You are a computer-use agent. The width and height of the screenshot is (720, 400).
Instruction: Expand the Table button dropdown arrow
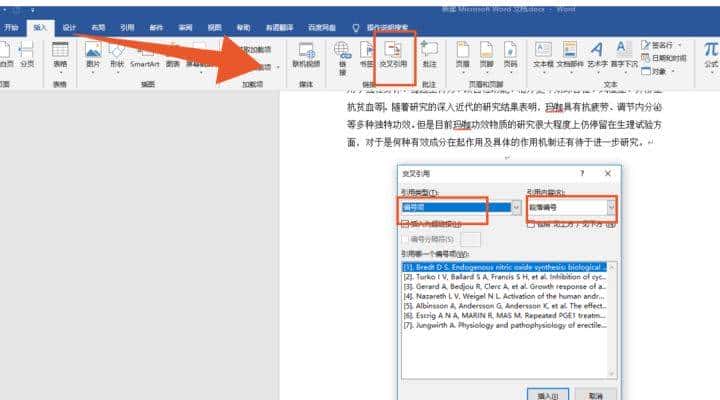[60, 73]
